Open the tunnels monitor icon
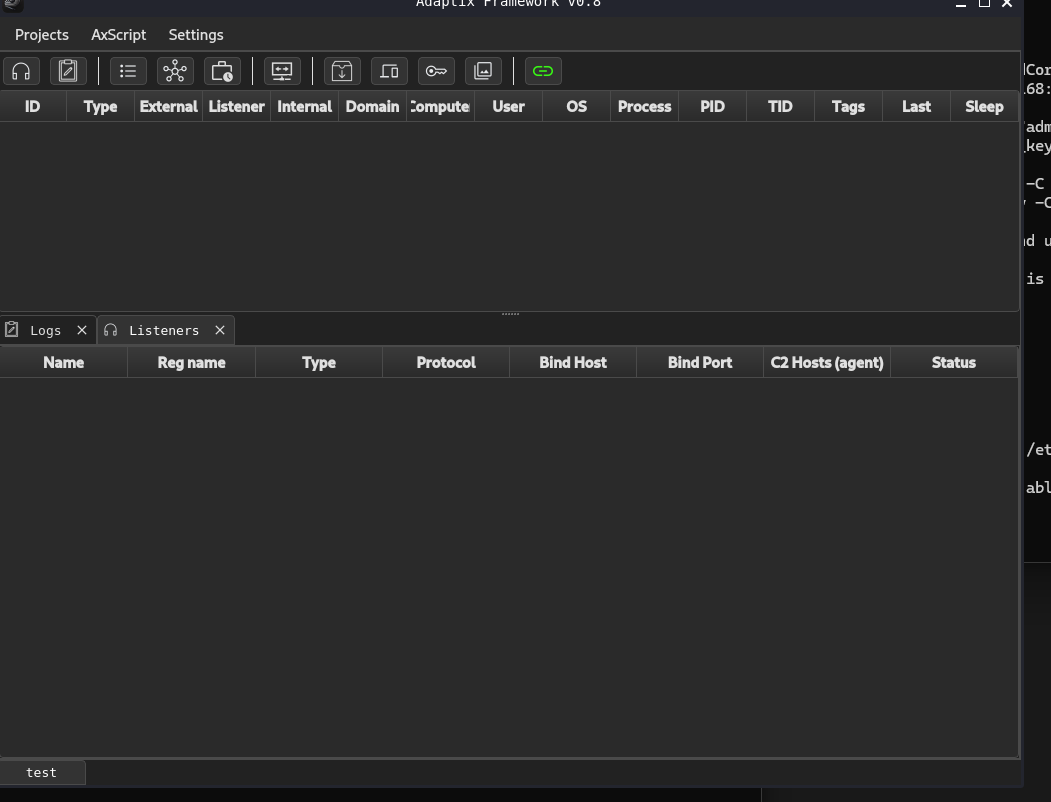This screenshot has width=1051, height=802. coord(282,71)
